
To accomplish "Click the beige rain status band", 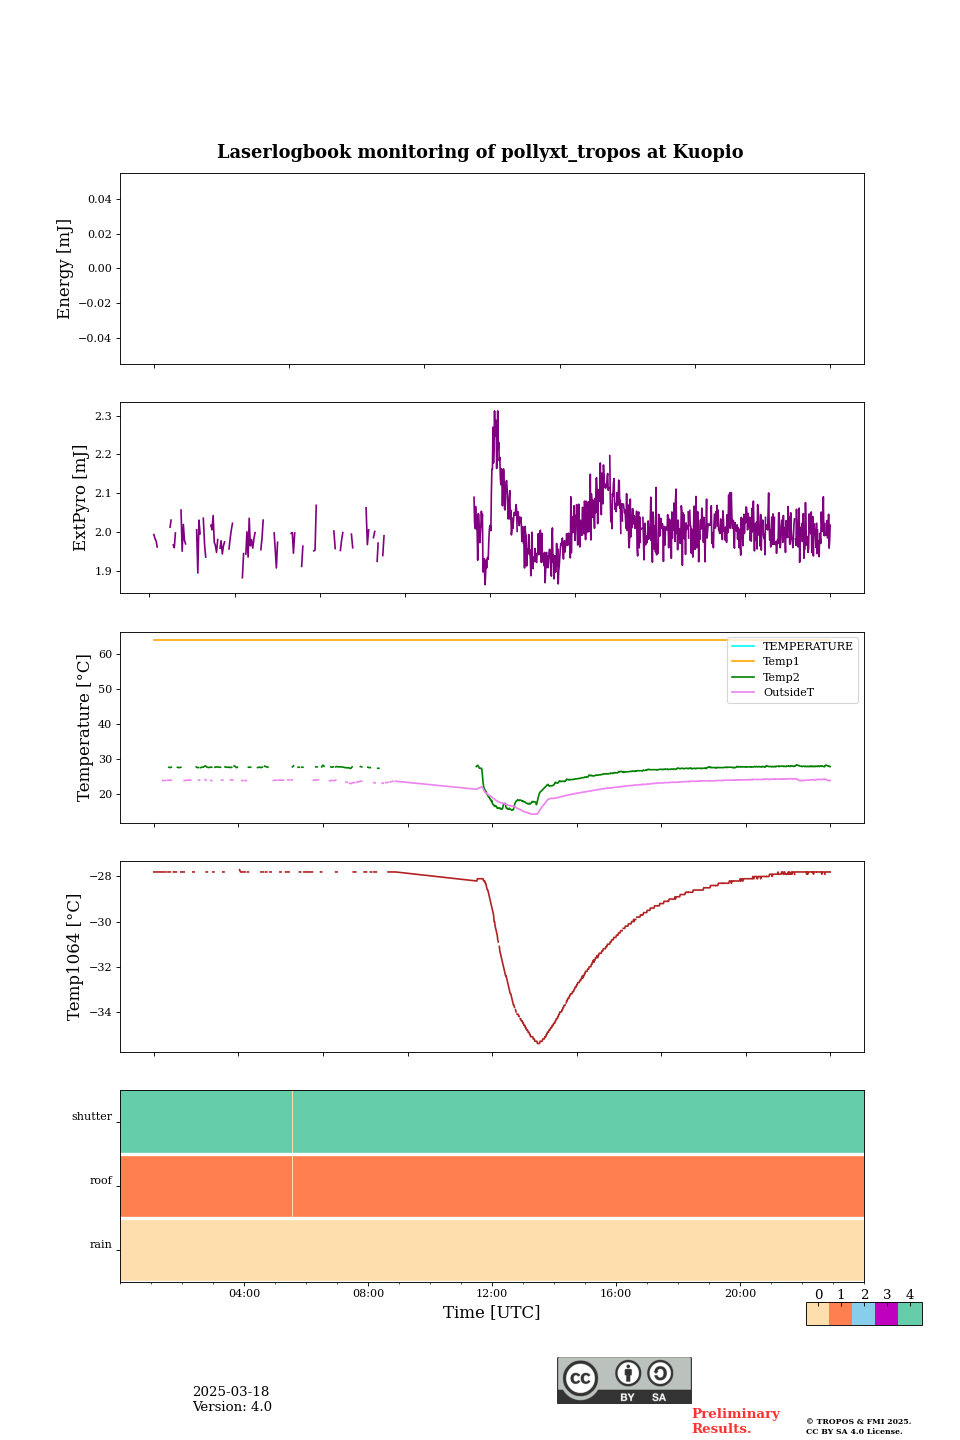I will tap(492, 1250).
